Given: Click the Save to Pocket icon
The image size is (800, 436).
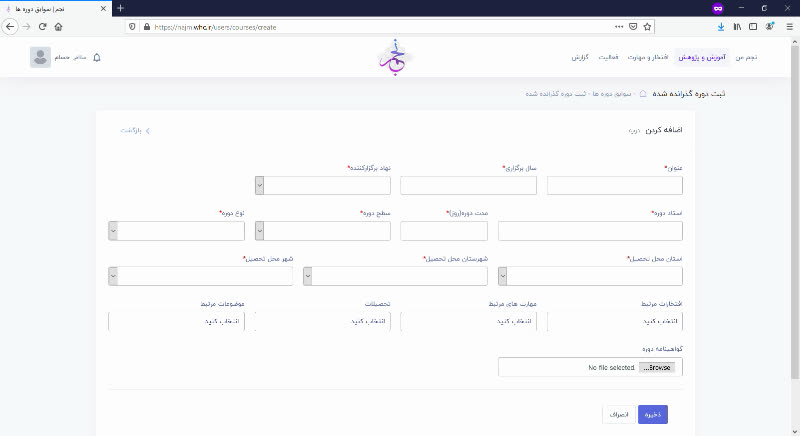Looking at the screenshot, I should click(x=633, y=27).
